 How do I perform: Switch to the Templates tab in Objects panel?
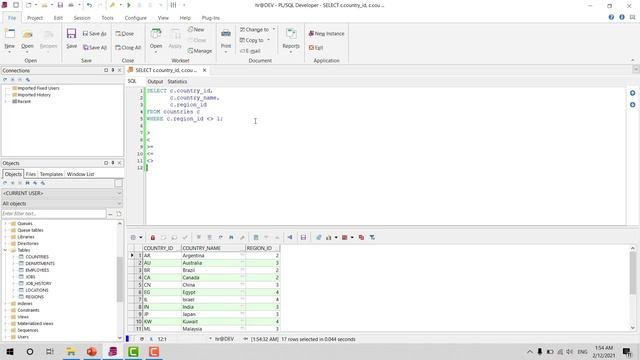[51, 174]
